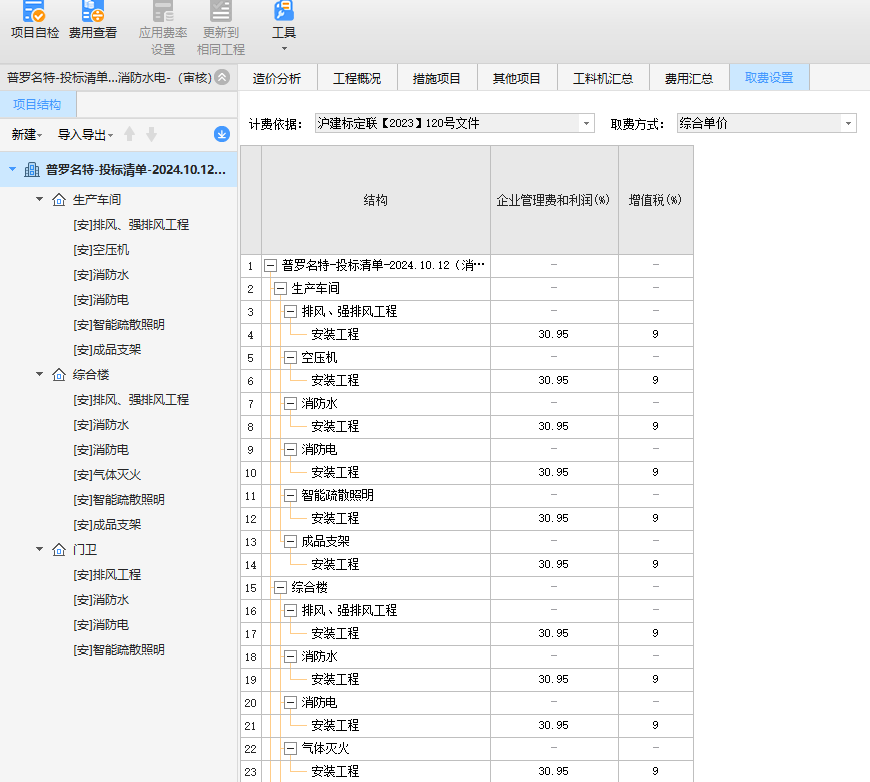Click 增值税(%) column header
Viewport: 870px width, 782px height.
(656, 200)
